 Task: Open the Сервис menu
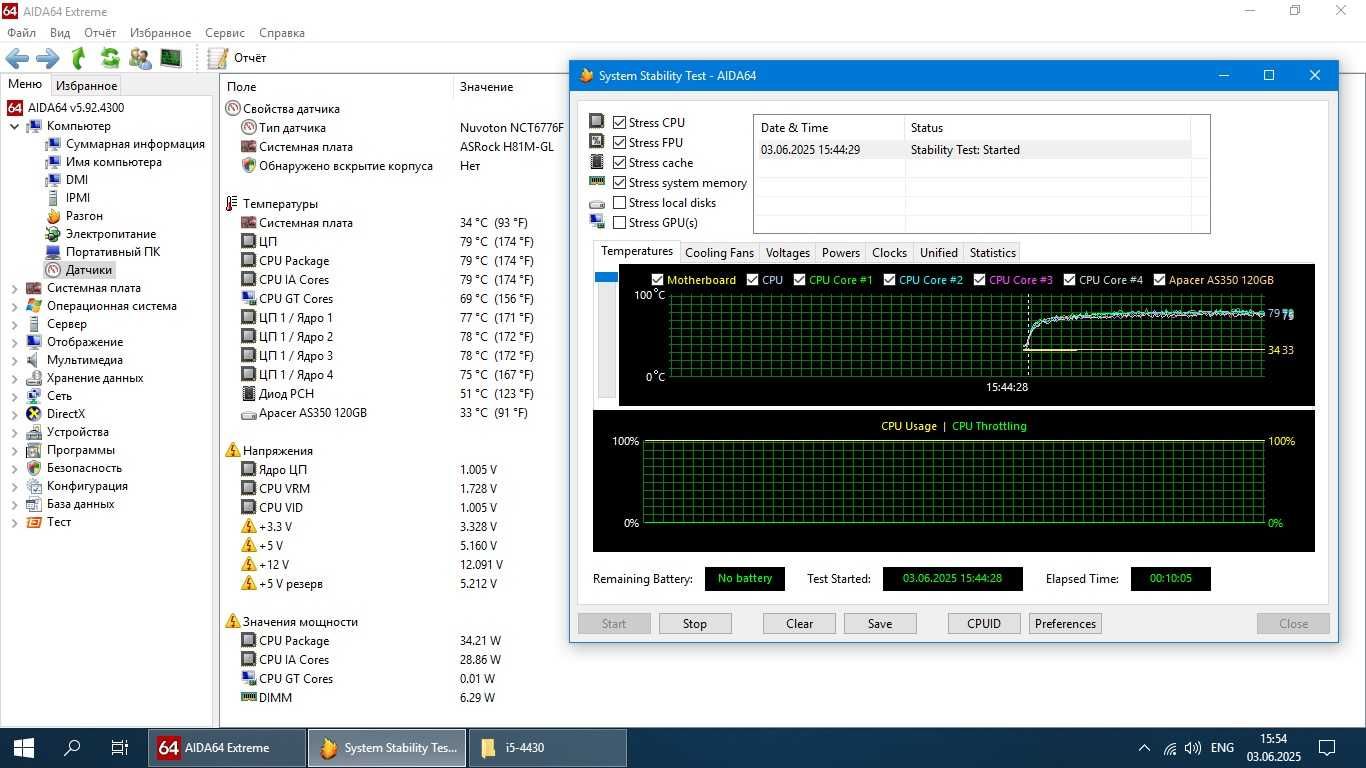(225, 33)
